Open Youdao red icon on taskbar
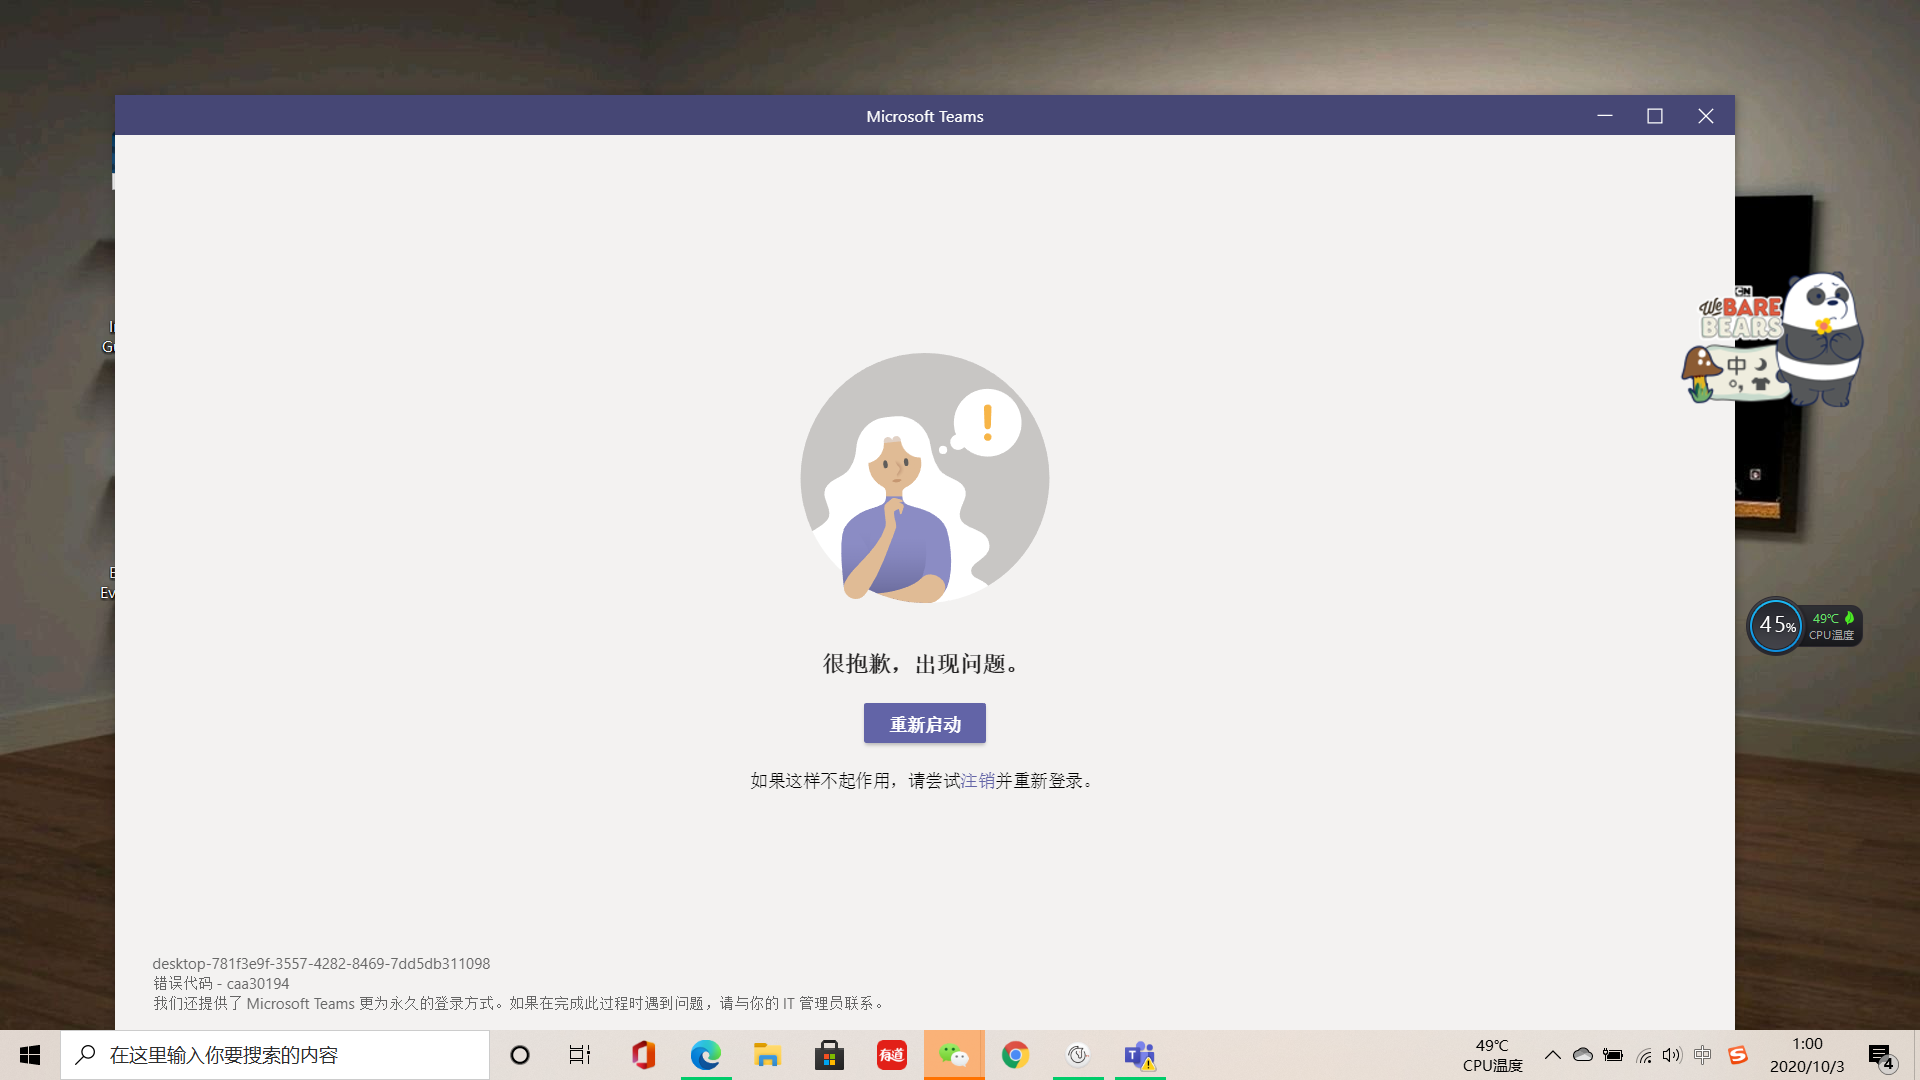Viewport: 1920px width, 1080px height. click(892, 1055)
